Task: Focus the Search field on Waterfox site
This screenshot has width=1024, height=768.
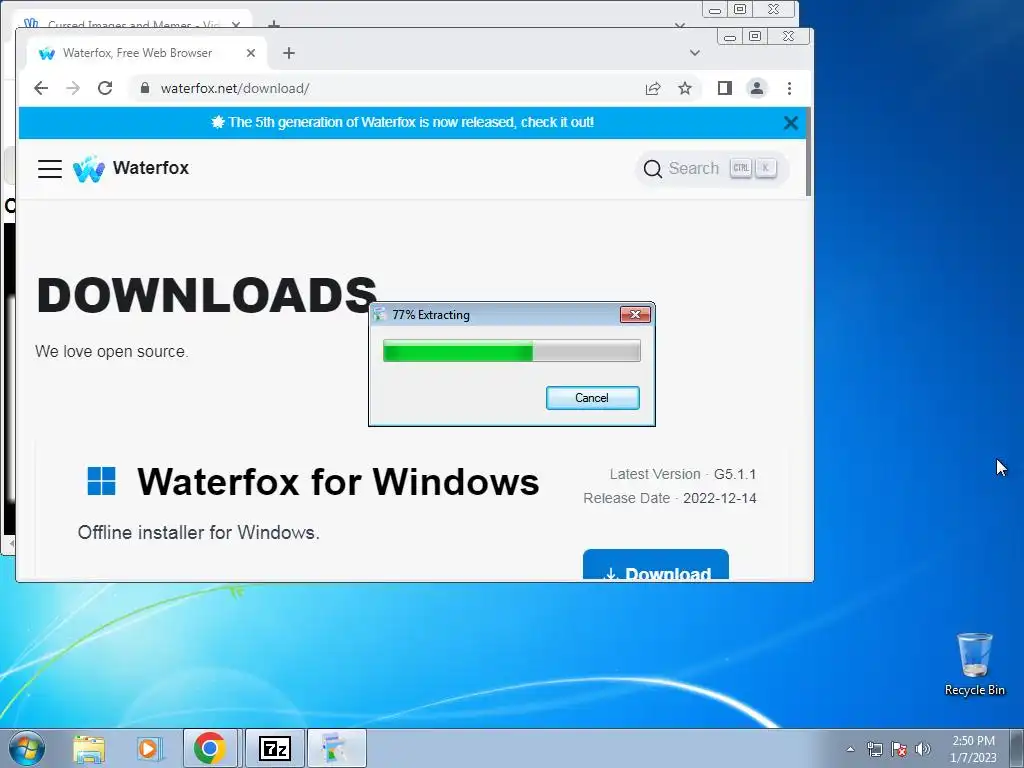Action: [x=712, y=168]
